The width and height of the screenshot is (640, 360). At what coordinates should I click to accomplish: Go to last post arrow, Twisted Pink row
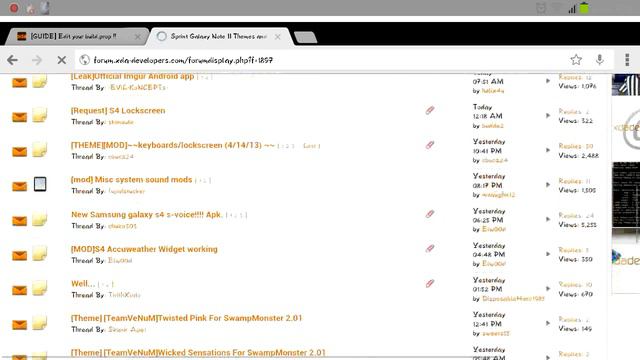pyautogui.click(x=548, y=323)
